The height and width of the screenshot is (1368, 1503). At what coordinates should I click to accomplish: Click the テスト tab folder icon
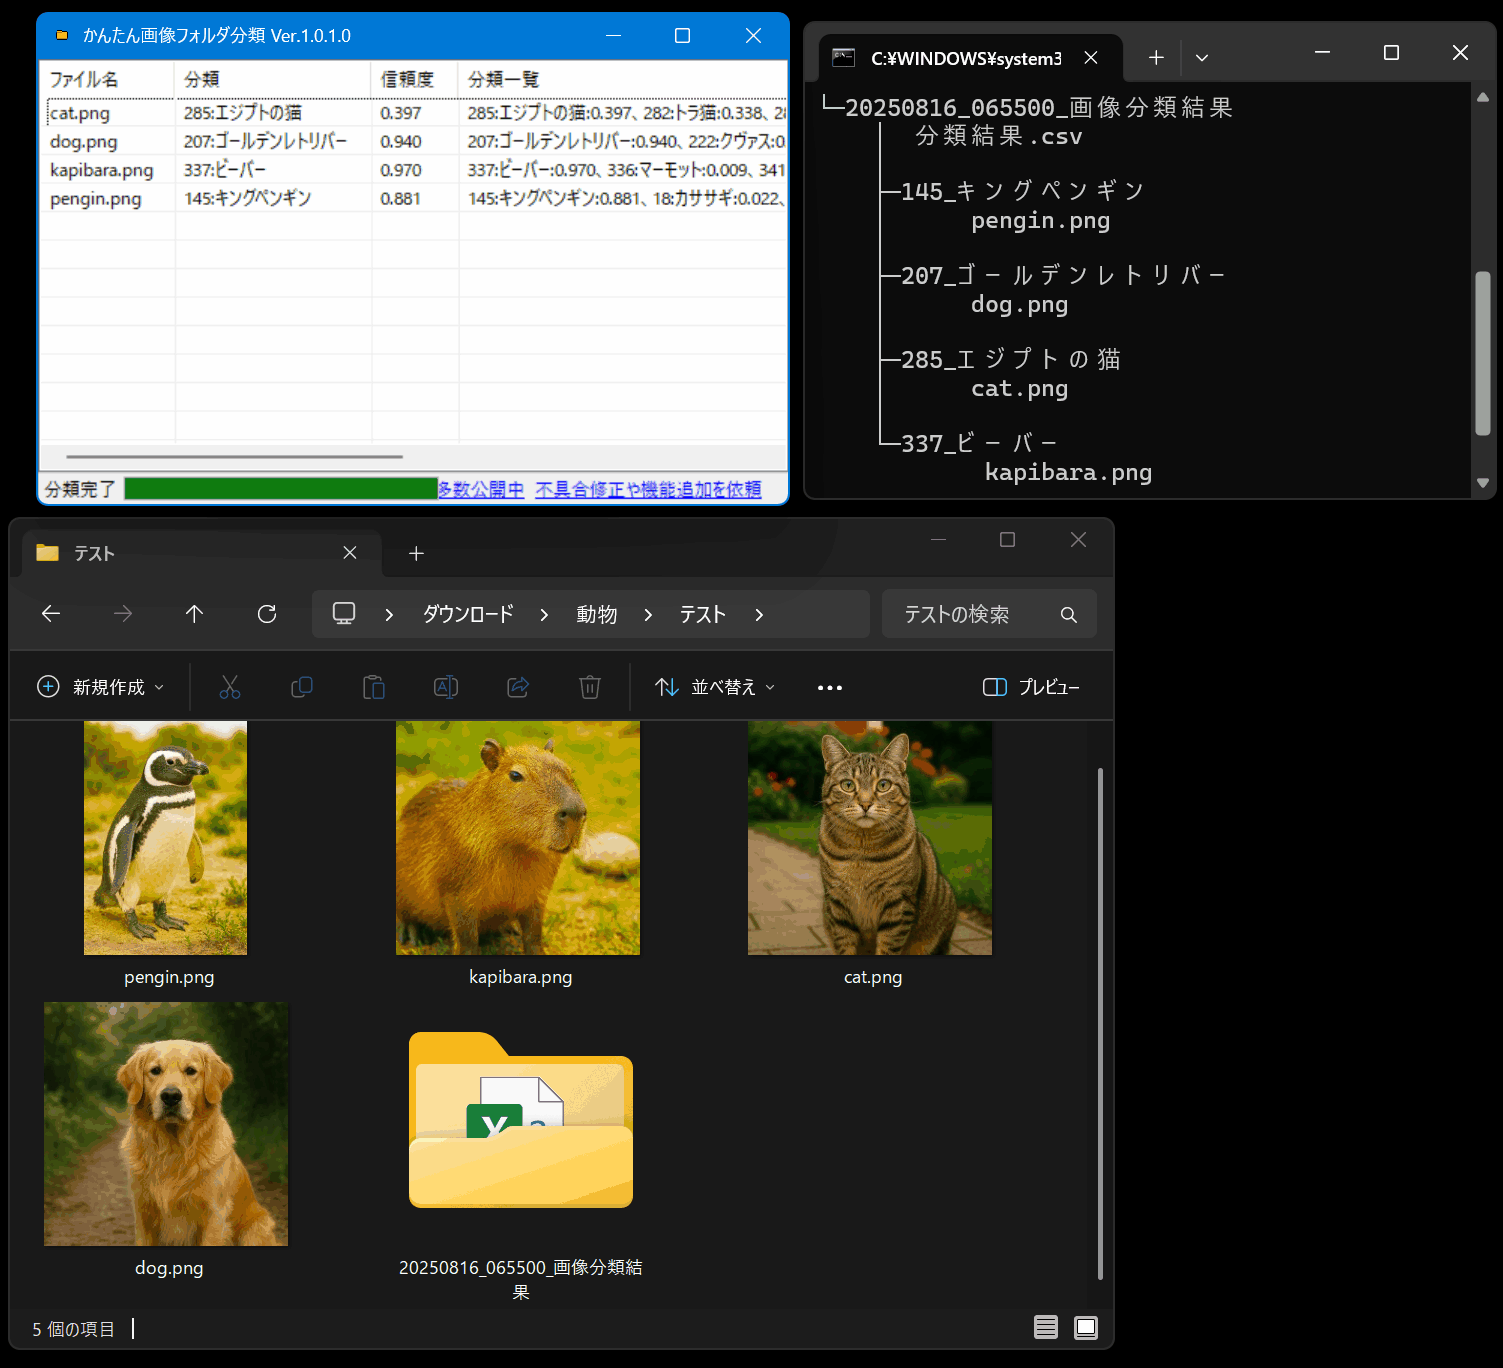pyautogui.click(x=47, y=552)
